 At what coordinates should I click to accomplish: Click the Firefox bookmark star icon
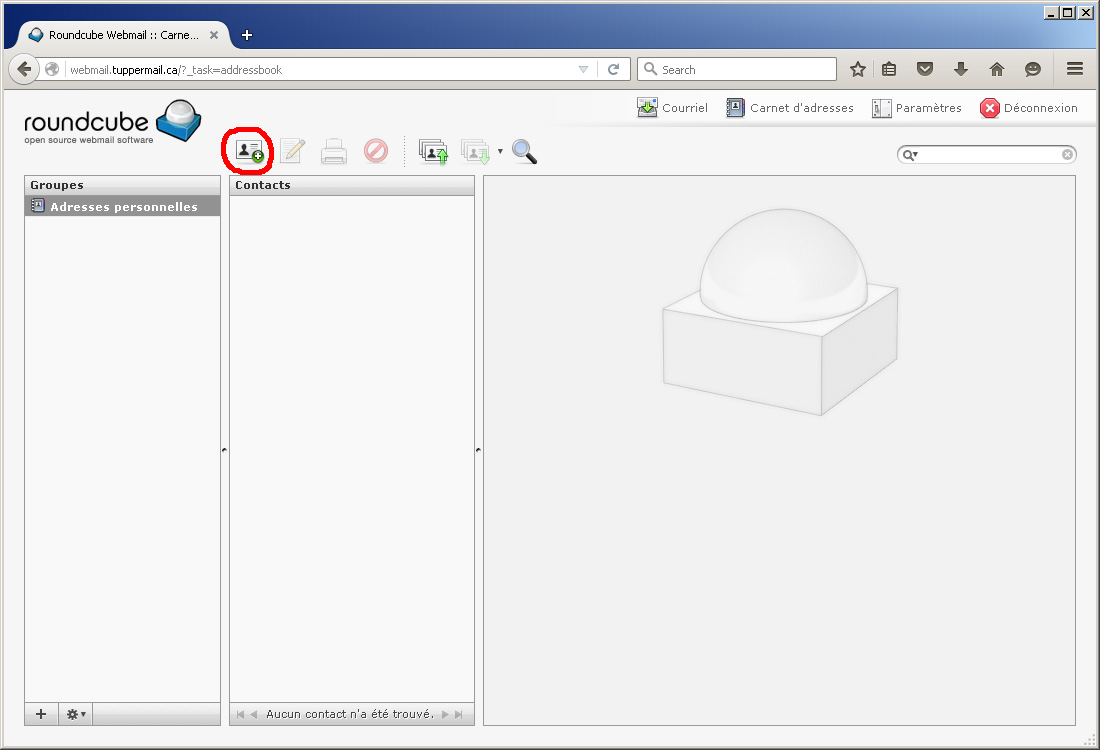[x=857, y=69]
